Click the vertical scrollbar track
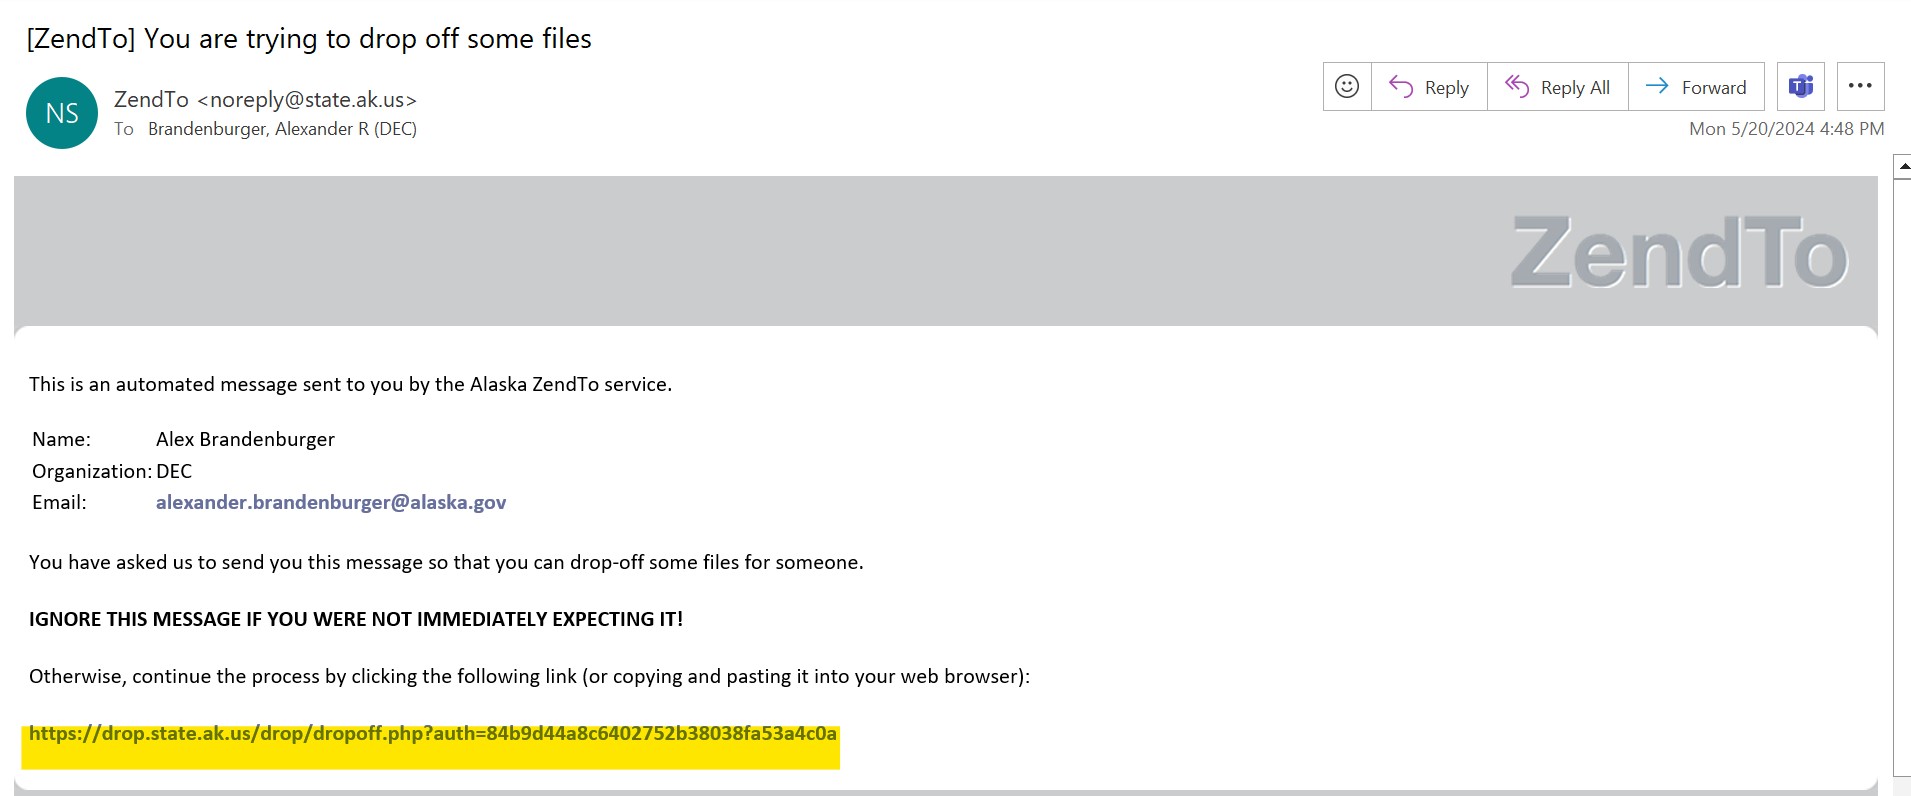1911x796 pixels. 1902,470
